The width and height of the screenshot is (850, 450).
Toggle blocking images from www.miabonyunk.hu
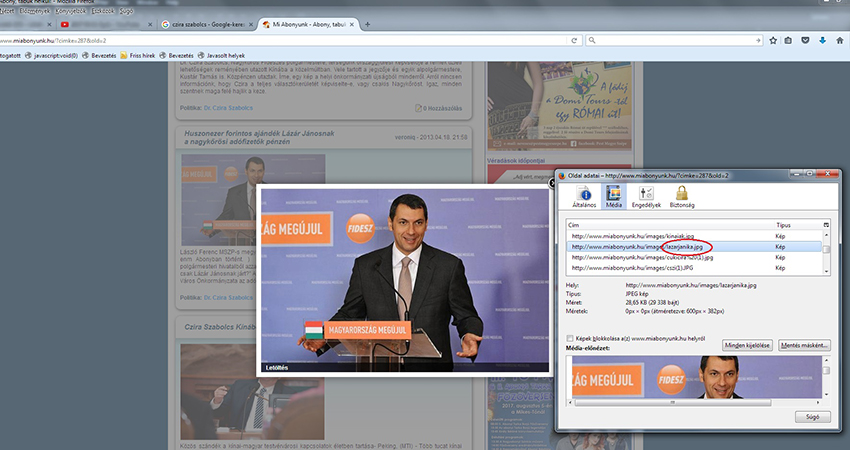point(570,338)
